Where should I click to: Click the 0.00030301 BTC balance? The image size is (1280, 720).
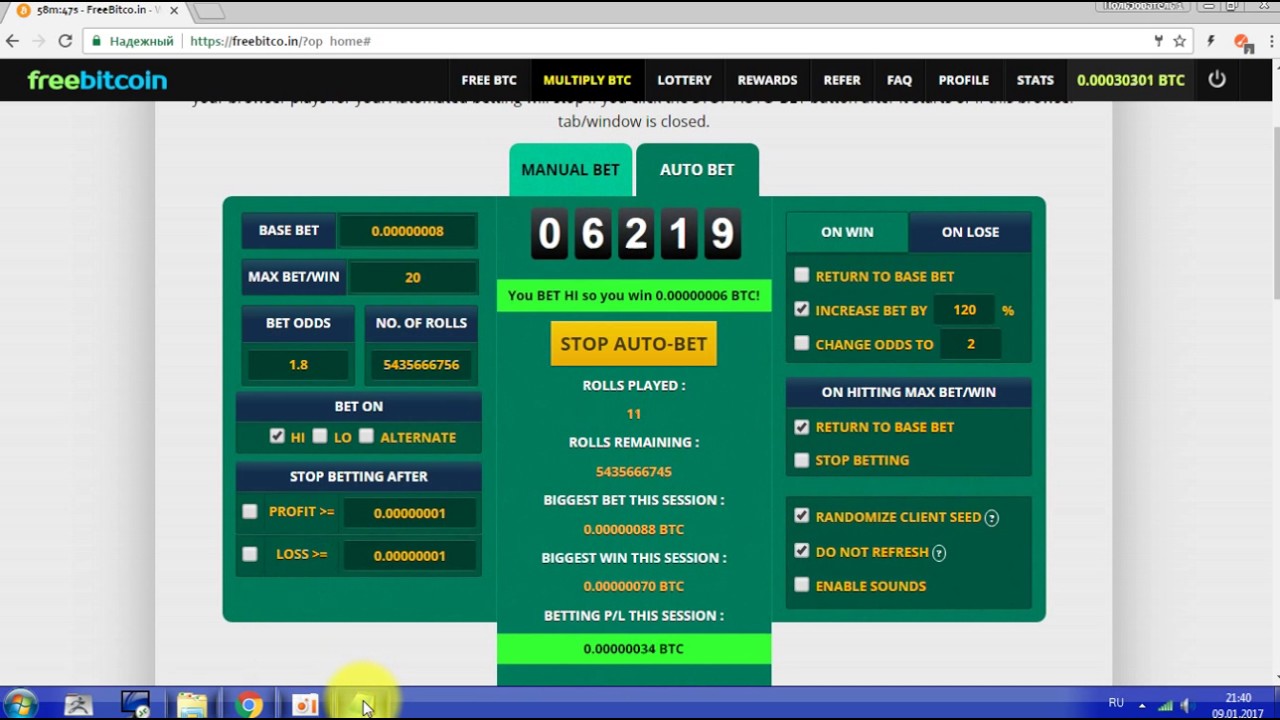(x=1130, y=80)
